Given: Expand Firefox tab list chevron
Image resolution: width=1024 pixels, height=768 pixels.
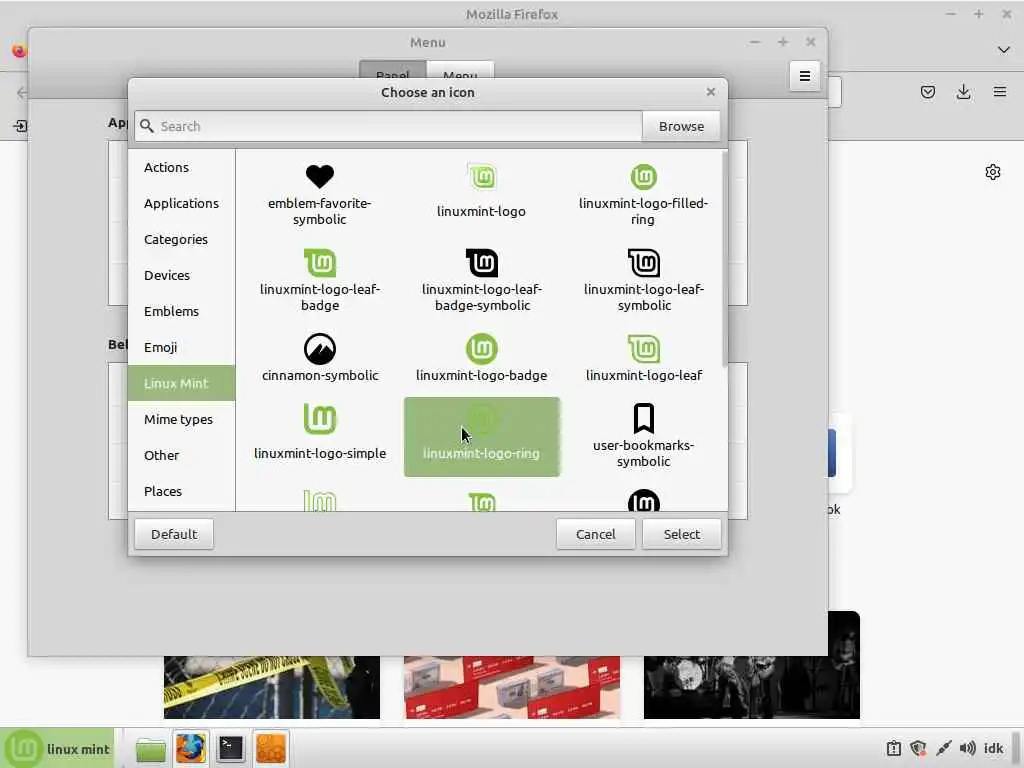Looking at the screenshot, I should (x=1004, y=50).
